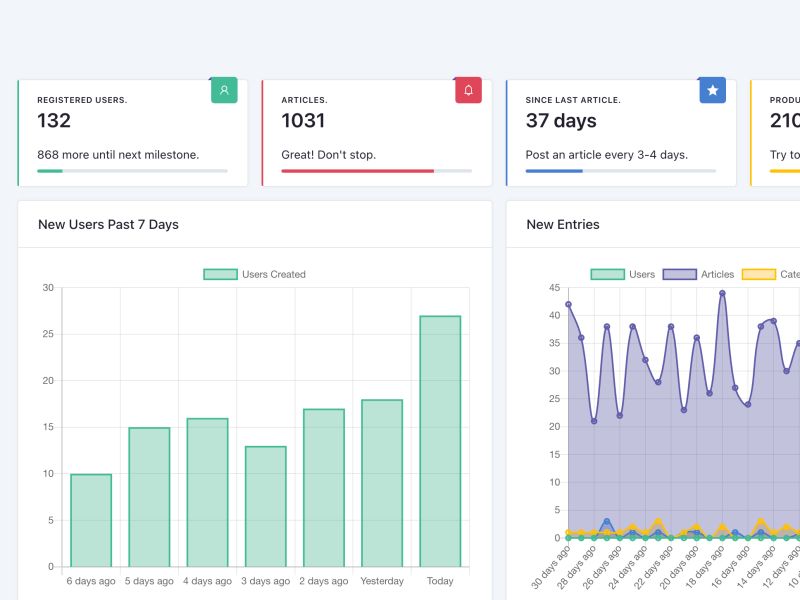This screenshot has height=600, width=800.
Task: Click the first Articles point at 30 days ago
Action: 568,304
